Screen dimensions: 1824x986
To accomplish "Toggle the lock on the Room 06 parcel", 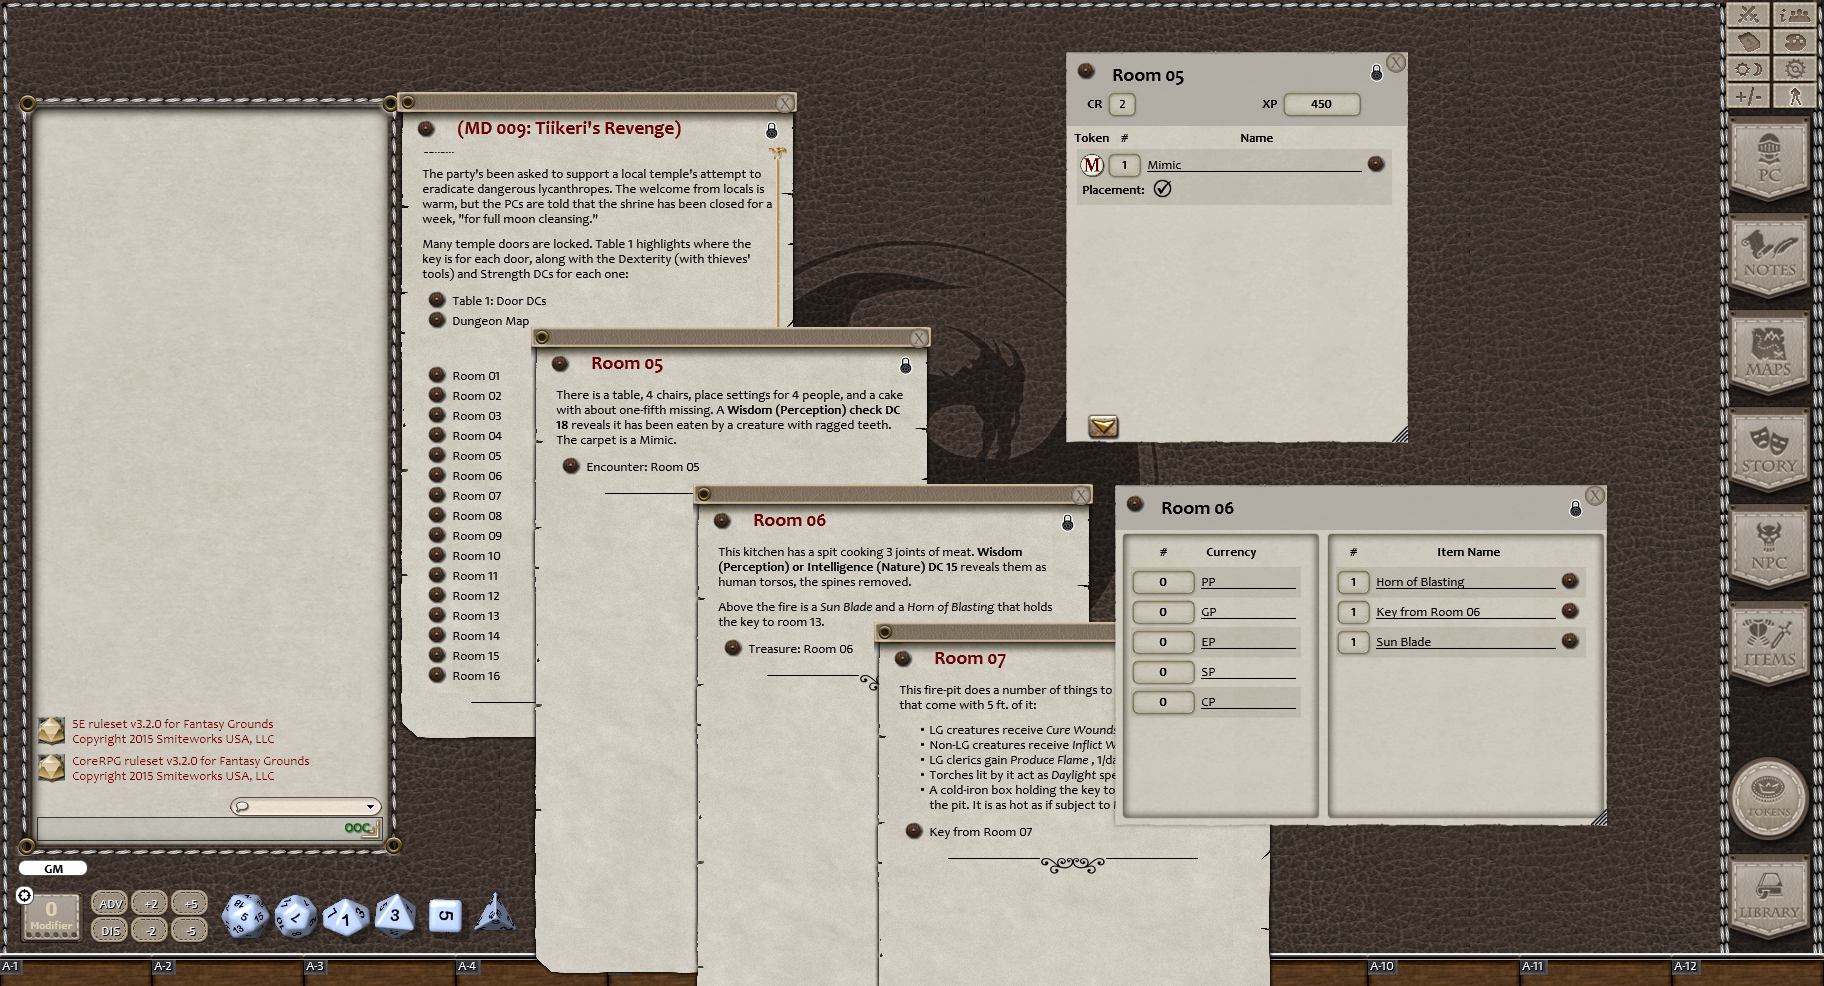I will point(1578,507).
